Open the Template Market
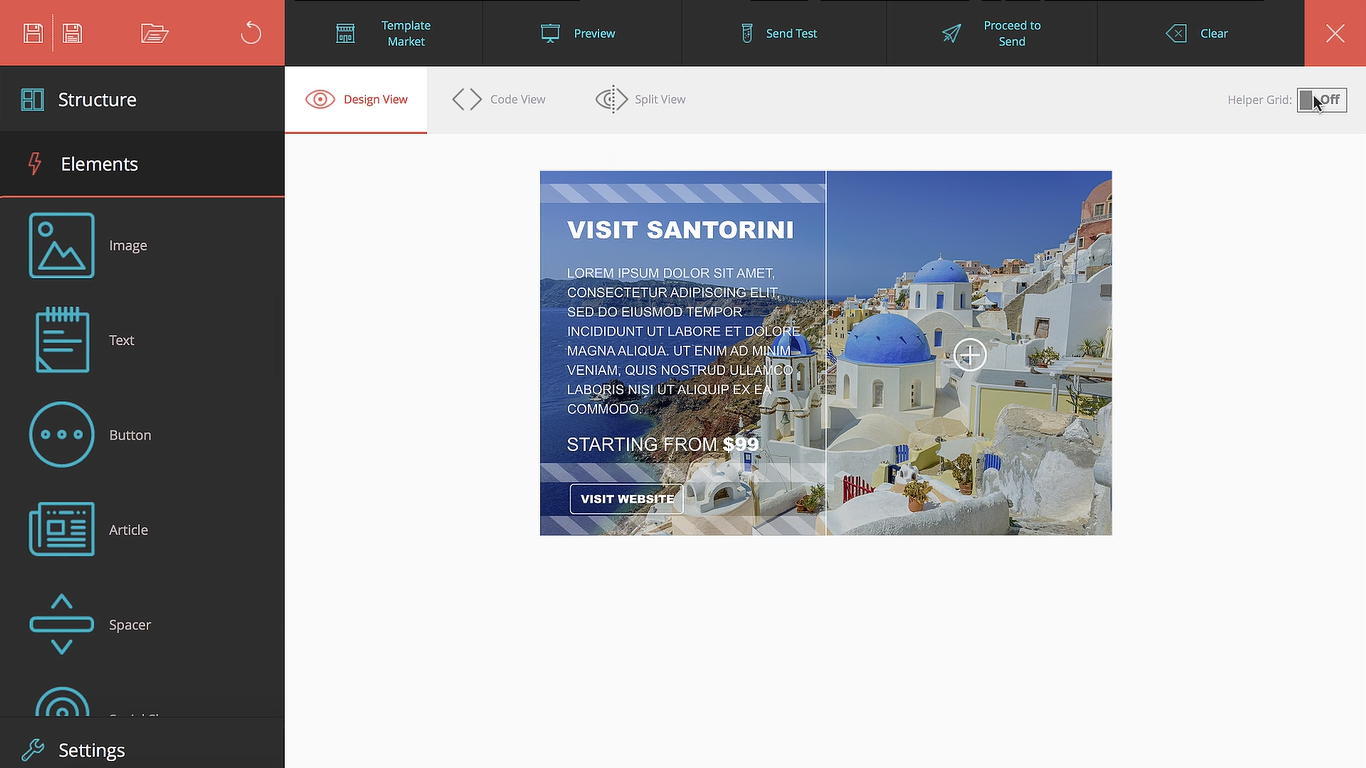The height and width of the screenshot is (768, 1366). click(x=384, y=33)
